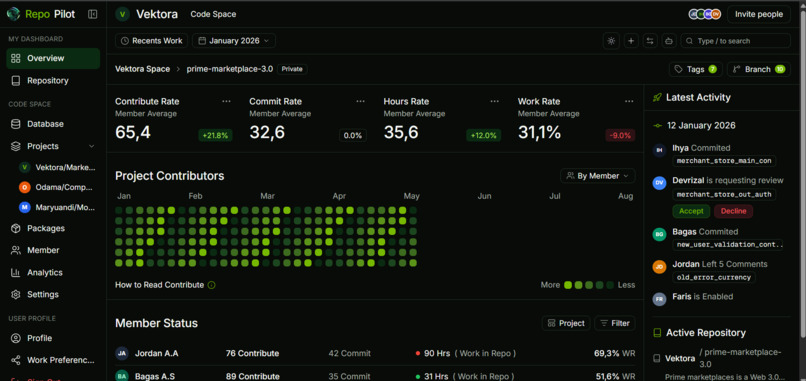Open Commit Rate card three-dot menu

click(x=360, y=101)
